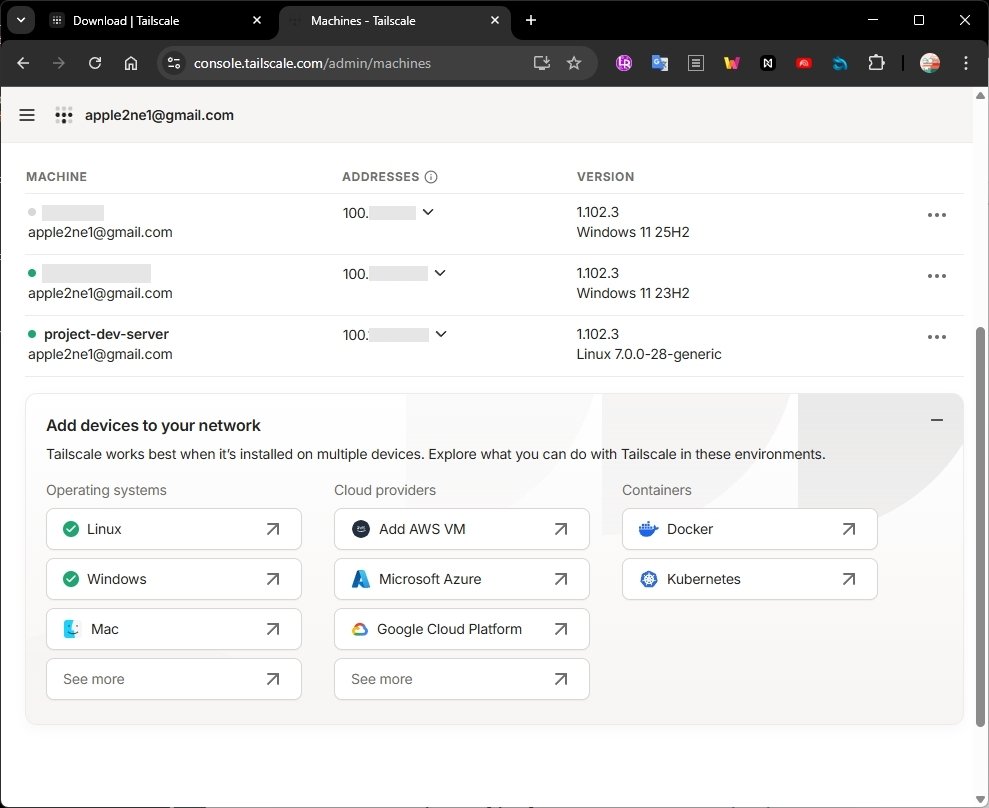Open the Linux install link
Image resolution: width=989 pixels, height=808 pixels.
click(173, 529)
